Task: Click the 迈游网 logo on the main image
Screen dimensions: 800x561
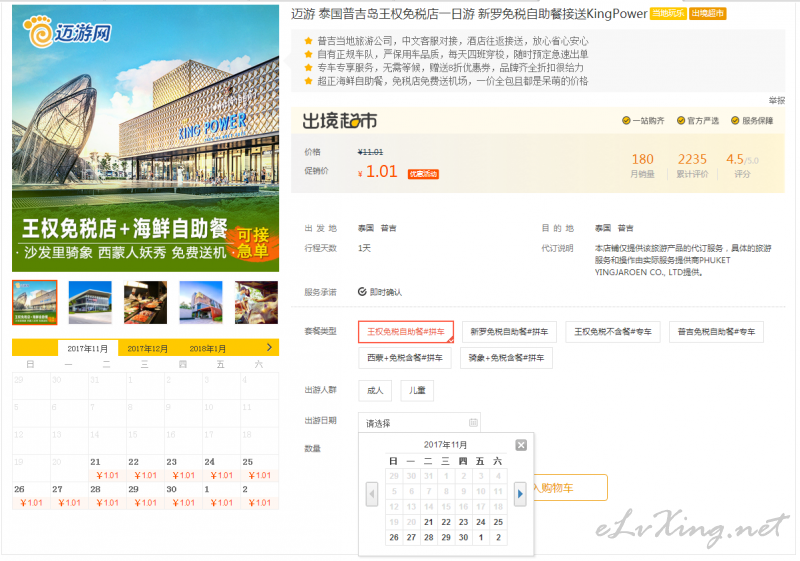Action: tap(67, 32)
